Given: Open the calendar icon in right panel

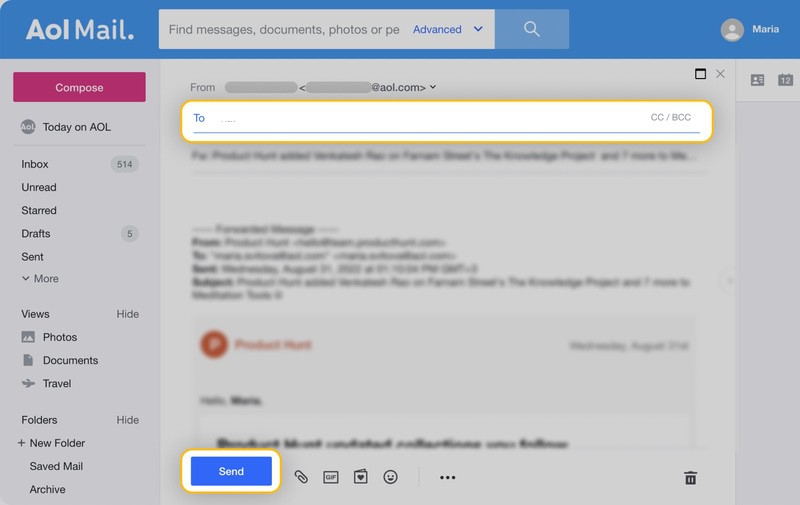Looking at the screenshot, I should (785, 80).
